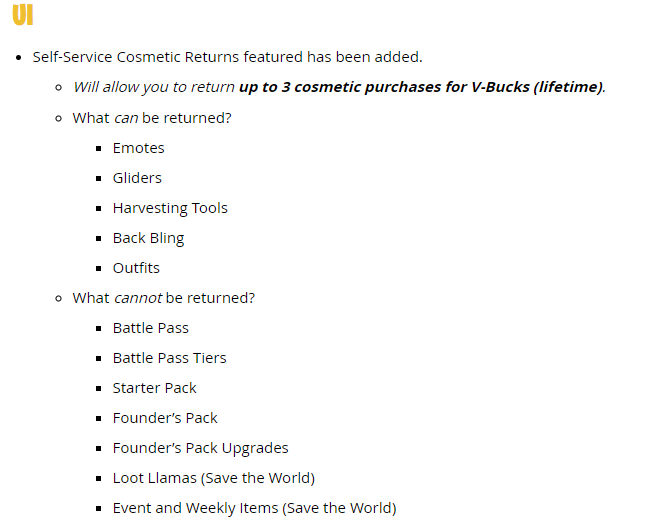Click the Founder's Pack Upgrades item
Screen dimensions: 664x532
click(201, 448)
